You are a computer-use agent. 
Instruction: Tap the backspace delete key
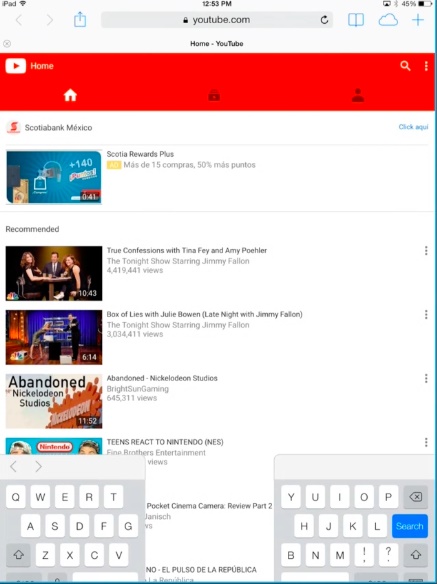(415, 497)
